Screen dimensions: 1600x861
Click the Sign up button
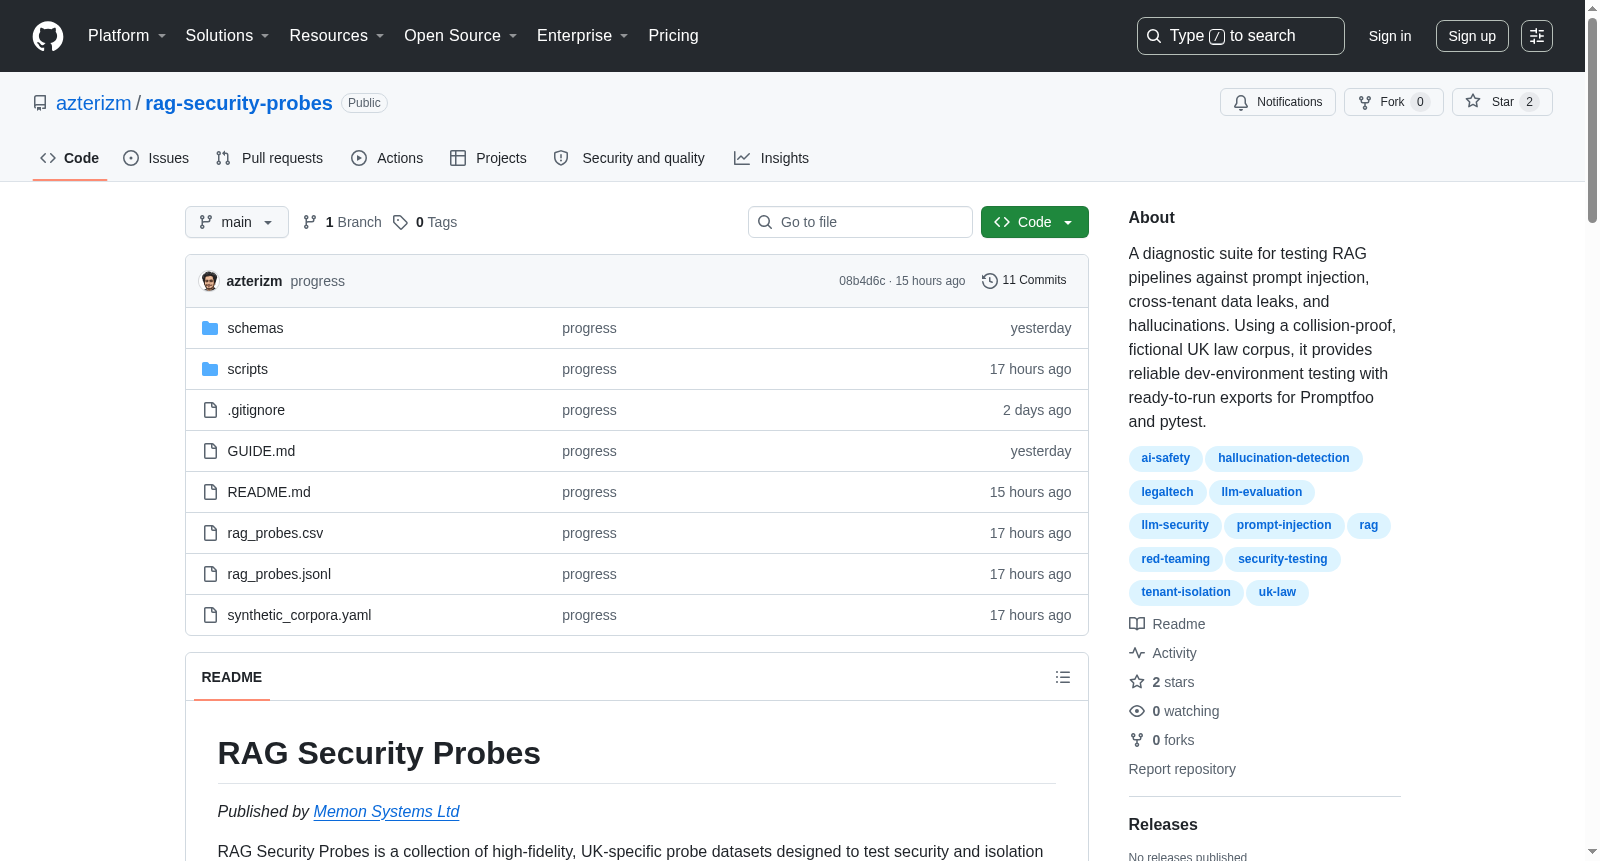tap(1472, 36)
